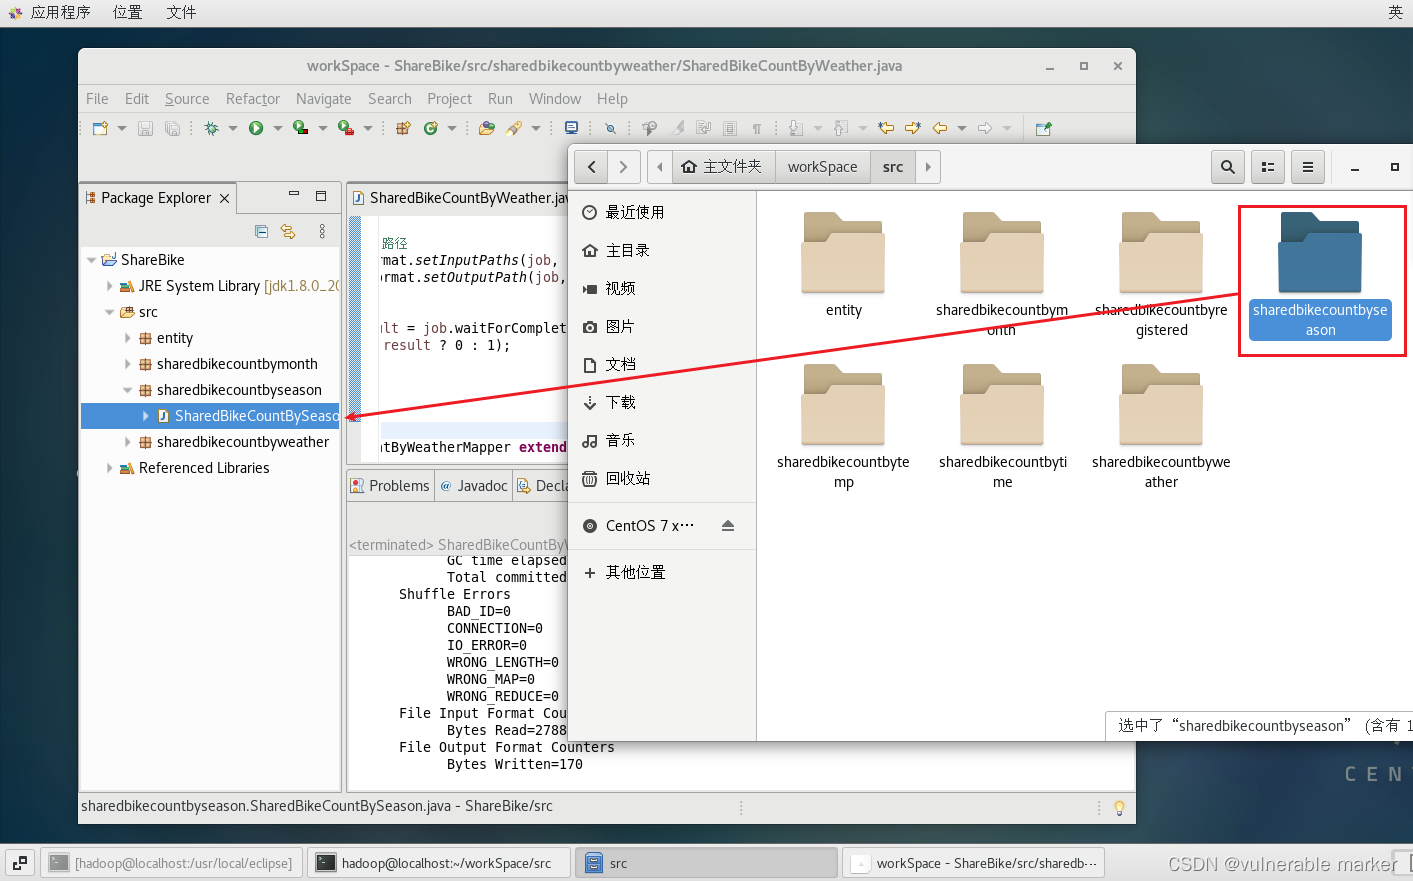Open the dropdown arrow next to New file icon
This screenshot has height=881, width=1413.
[122, 128]
